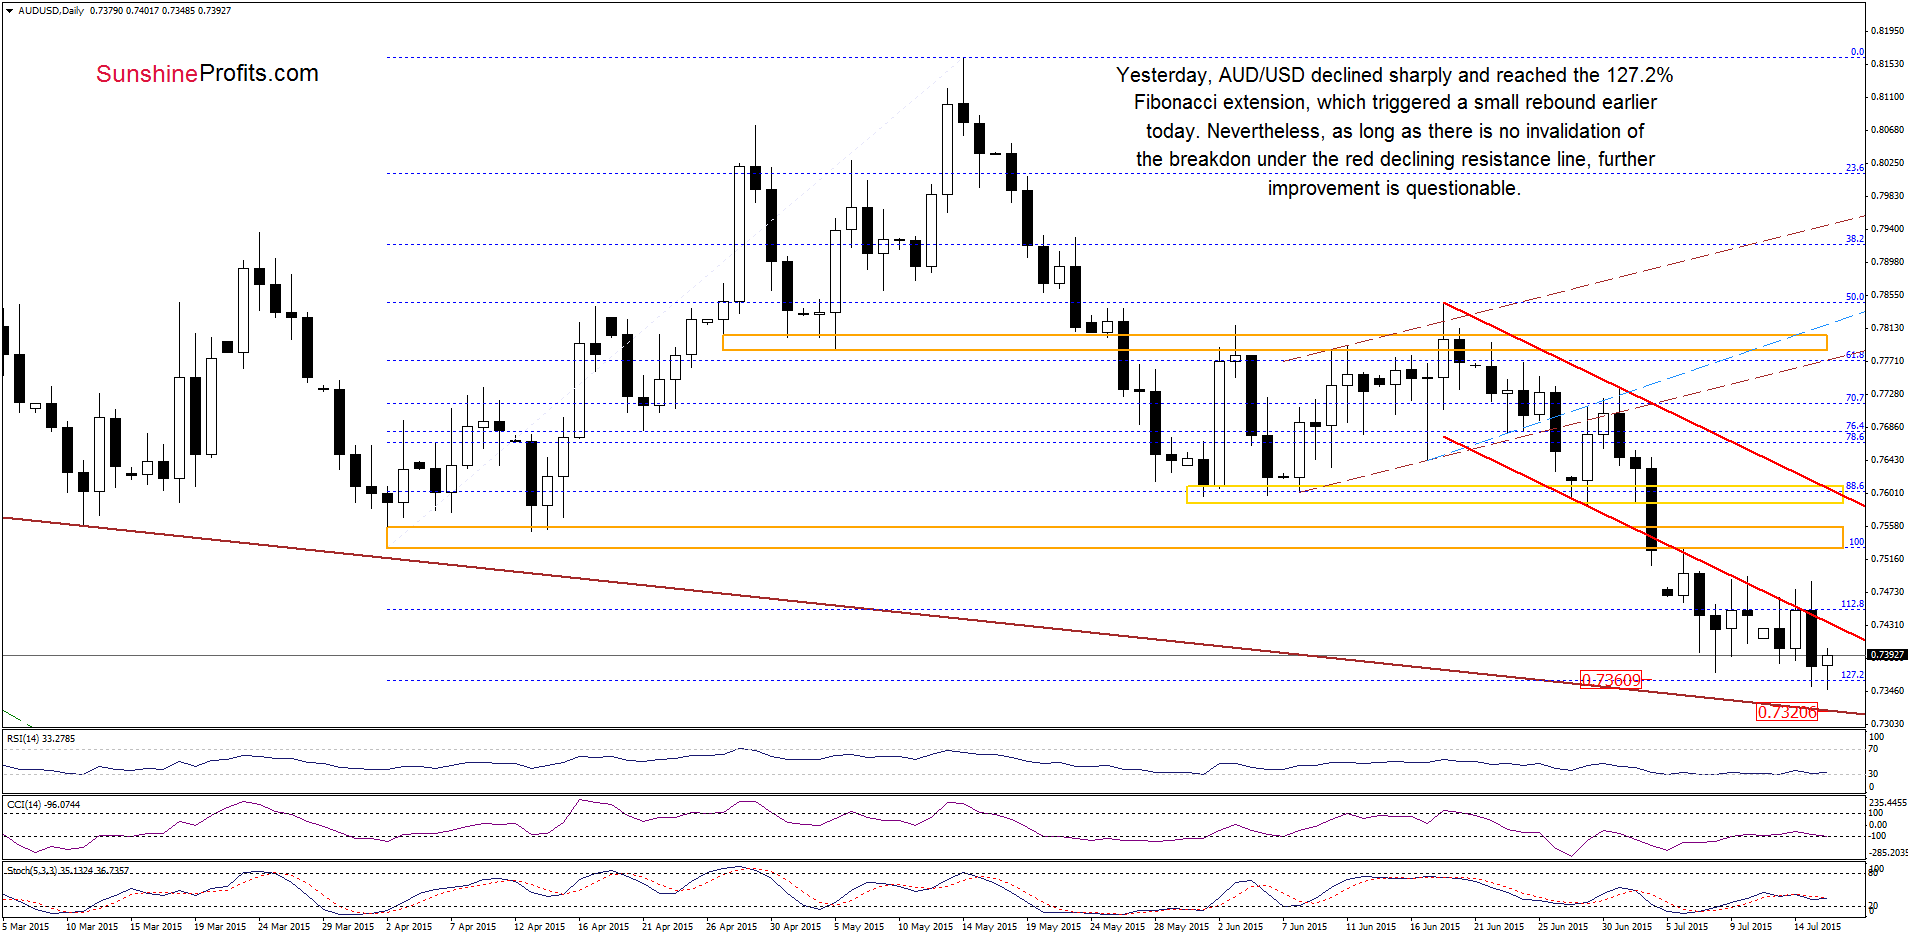Click the 14 May 2015 date label
The image size is (1908, 935).
tap(988, 927)
